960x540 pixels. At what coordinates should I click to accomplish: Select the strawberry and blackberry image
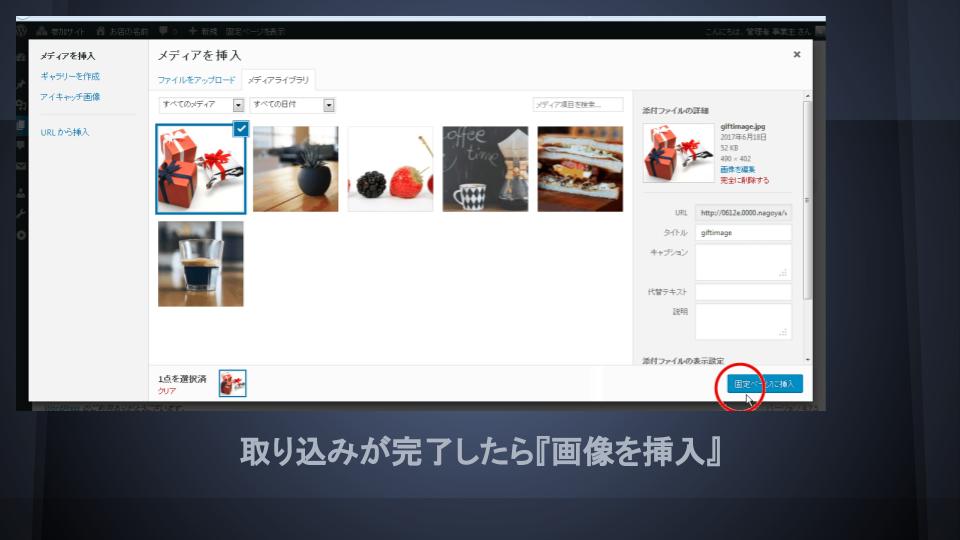click(390, 169)
